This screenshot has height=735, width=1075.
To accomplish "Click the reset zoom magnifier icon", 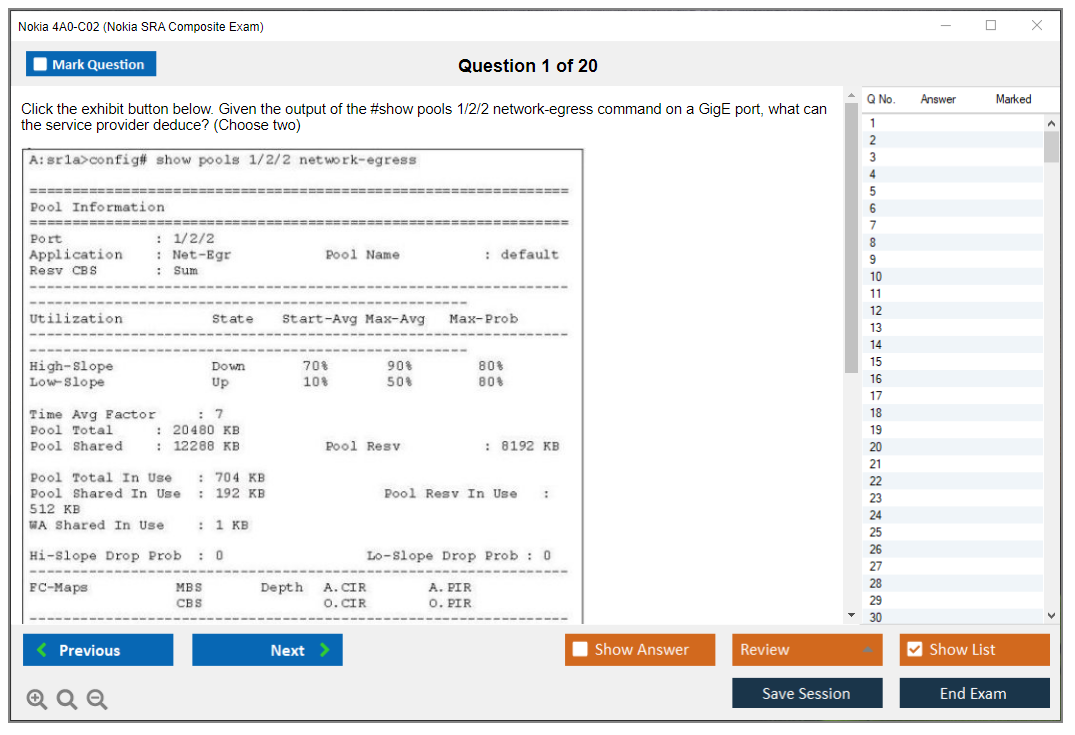I will (67, 700).
